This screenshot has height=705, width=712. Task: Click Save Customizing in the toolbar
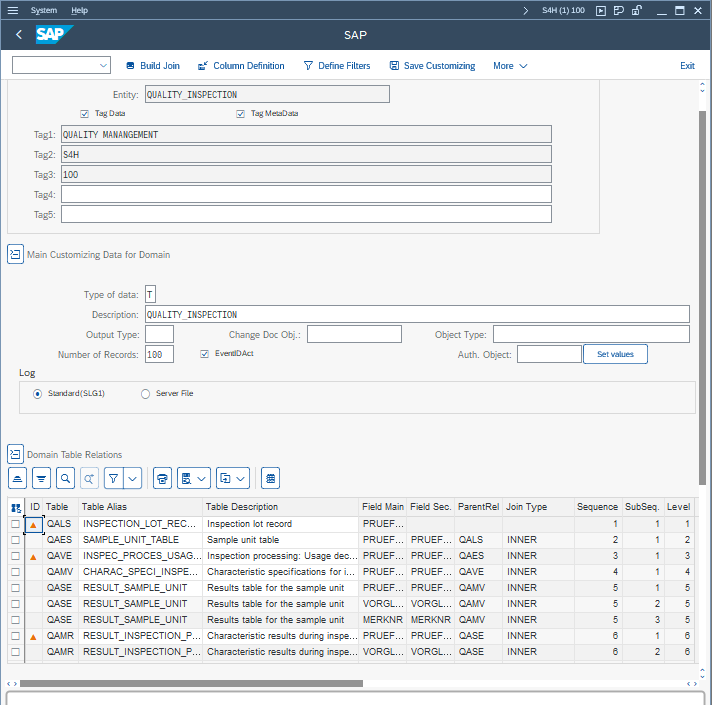(432, 66)
